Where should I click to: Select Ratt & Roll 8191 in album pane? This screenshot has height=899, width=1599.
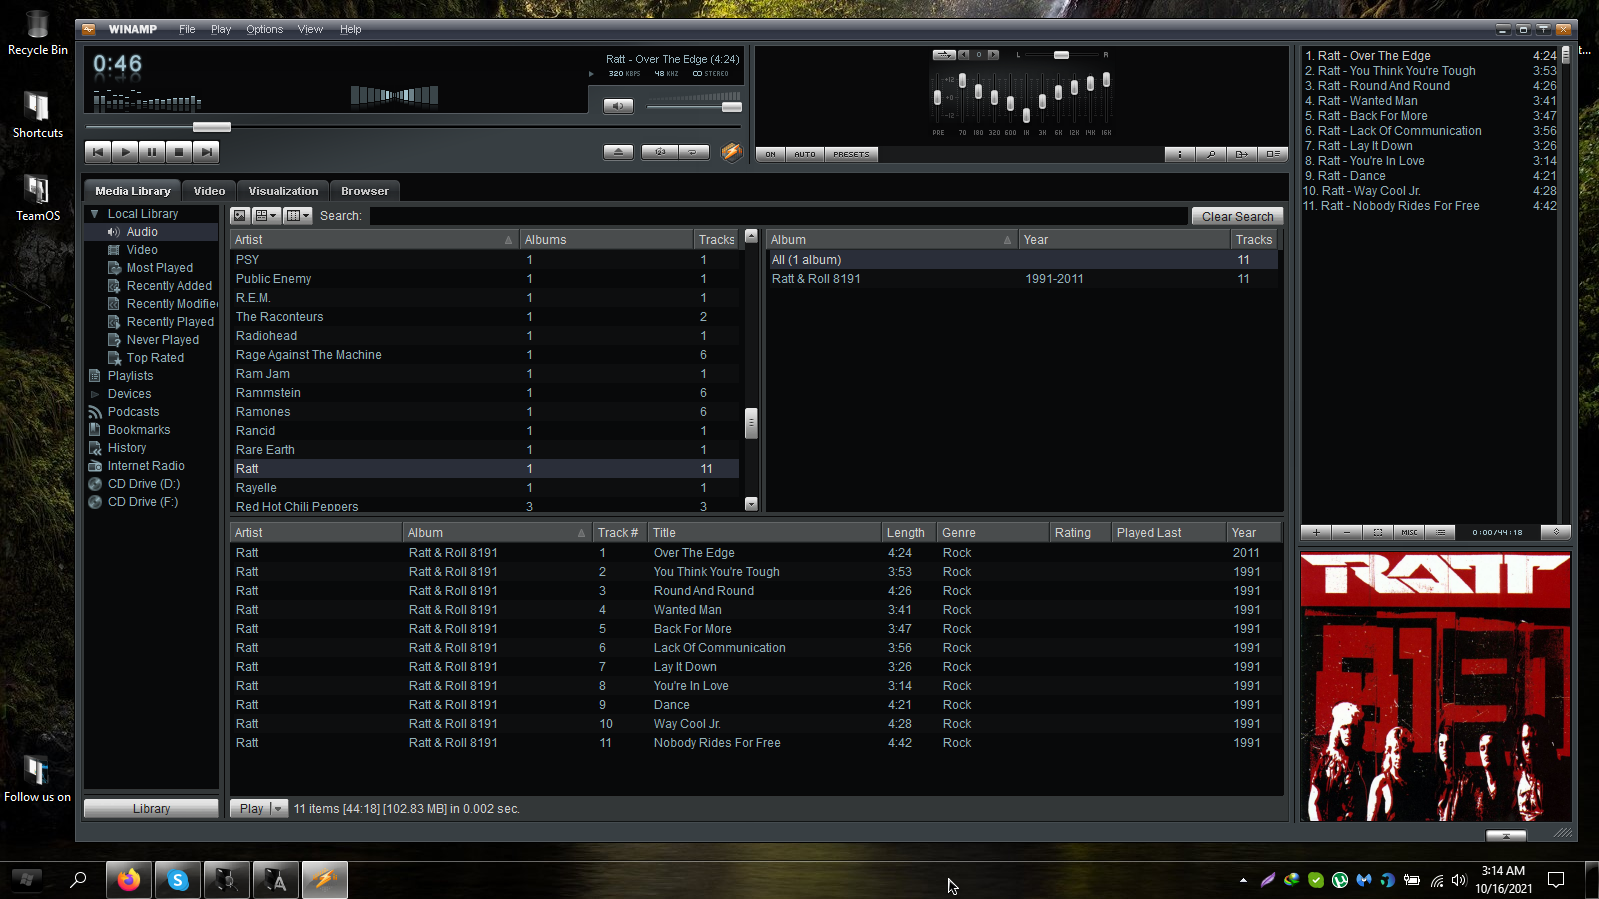pyautogui.click(x=1023, y=279)
